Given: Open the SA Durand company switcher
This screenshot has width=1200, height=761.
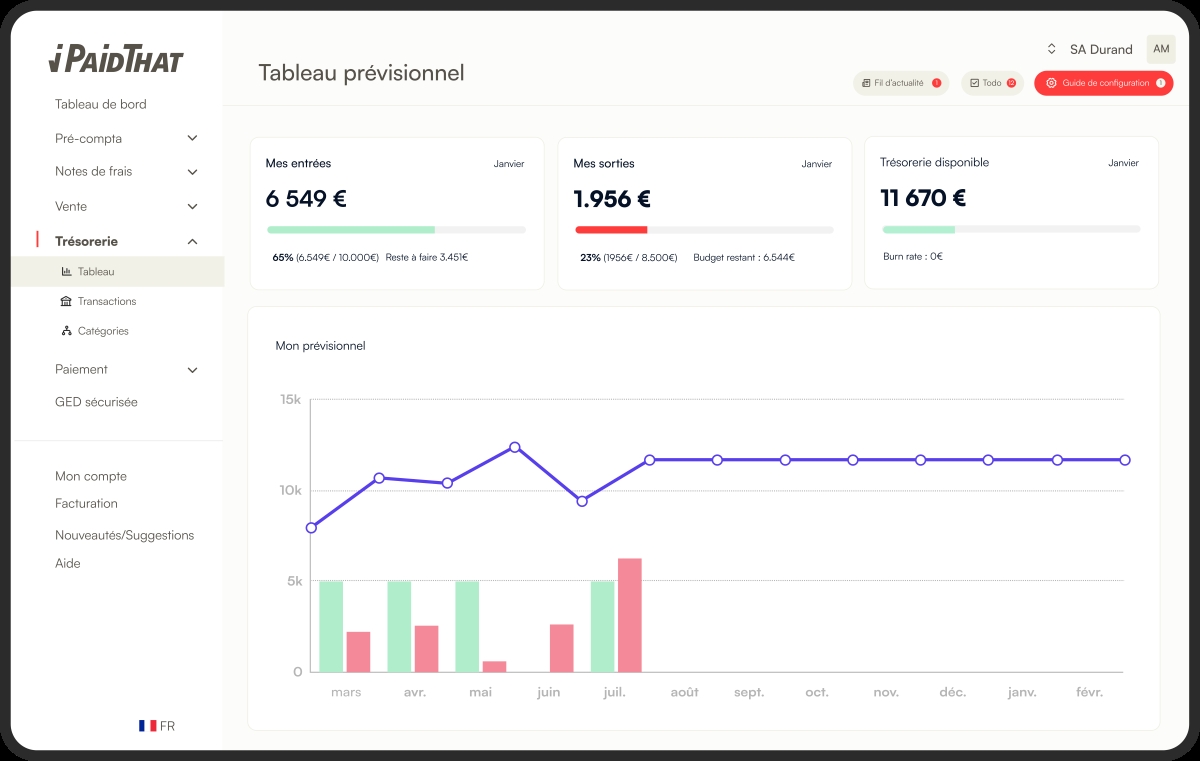Looking at the screenshot, I should pos(1090,49).
